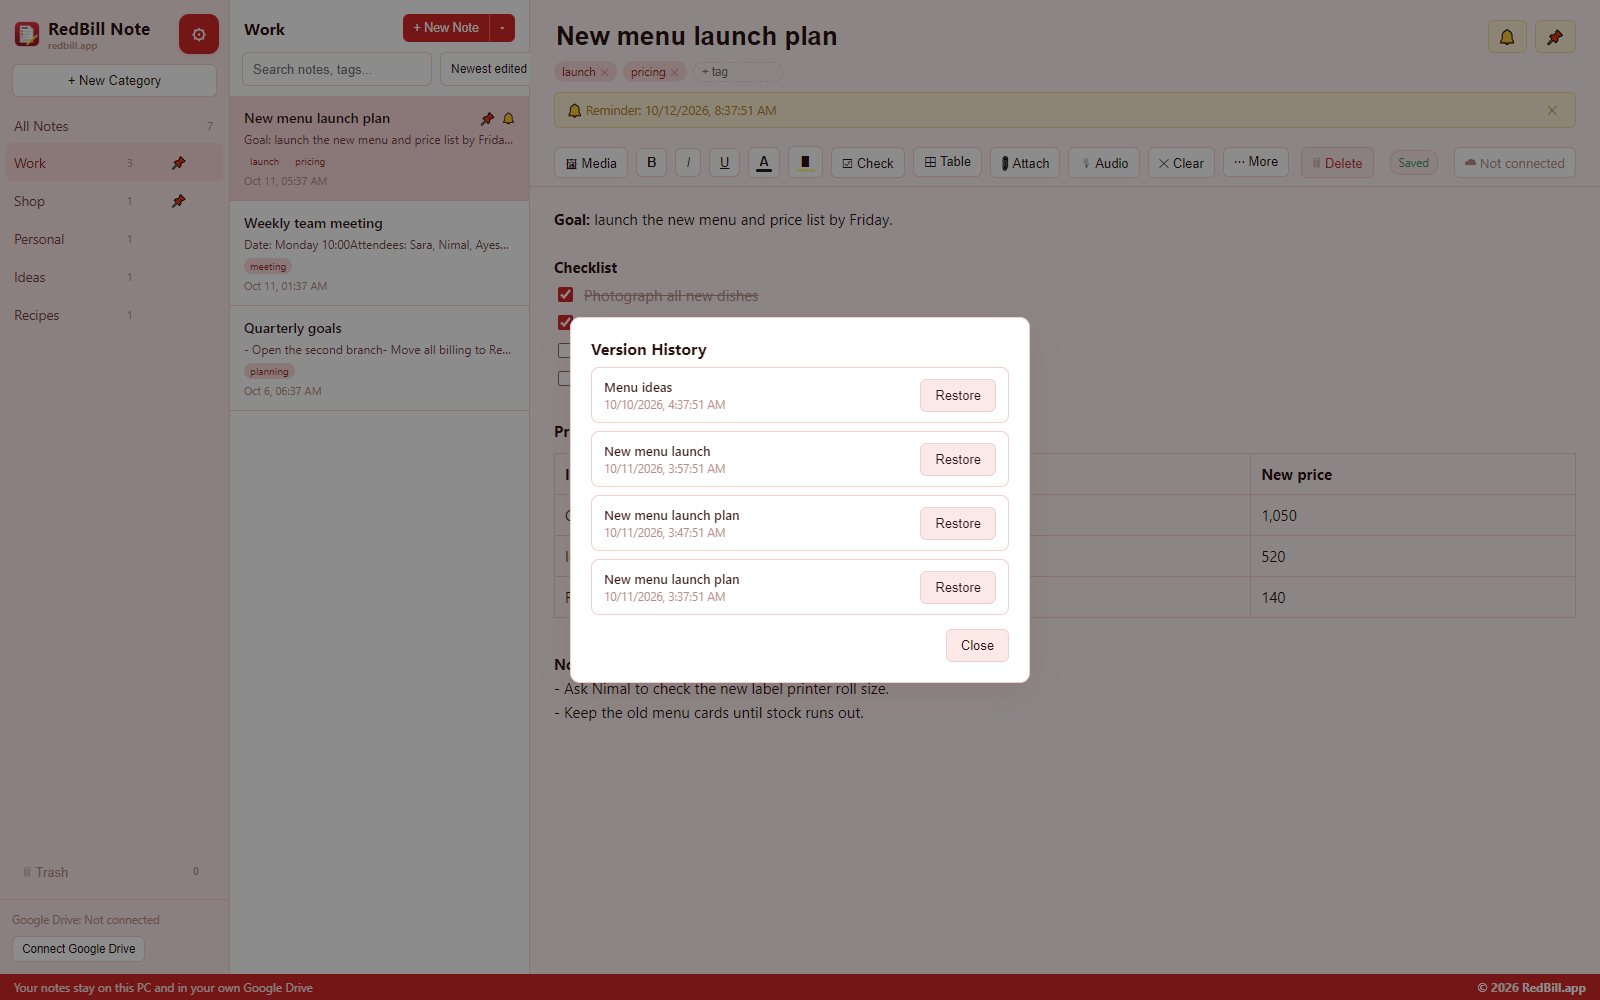Open settings gear next to RedBill Note
This screenshot has height=1000, width=1600.
click(x=199, y=34)
